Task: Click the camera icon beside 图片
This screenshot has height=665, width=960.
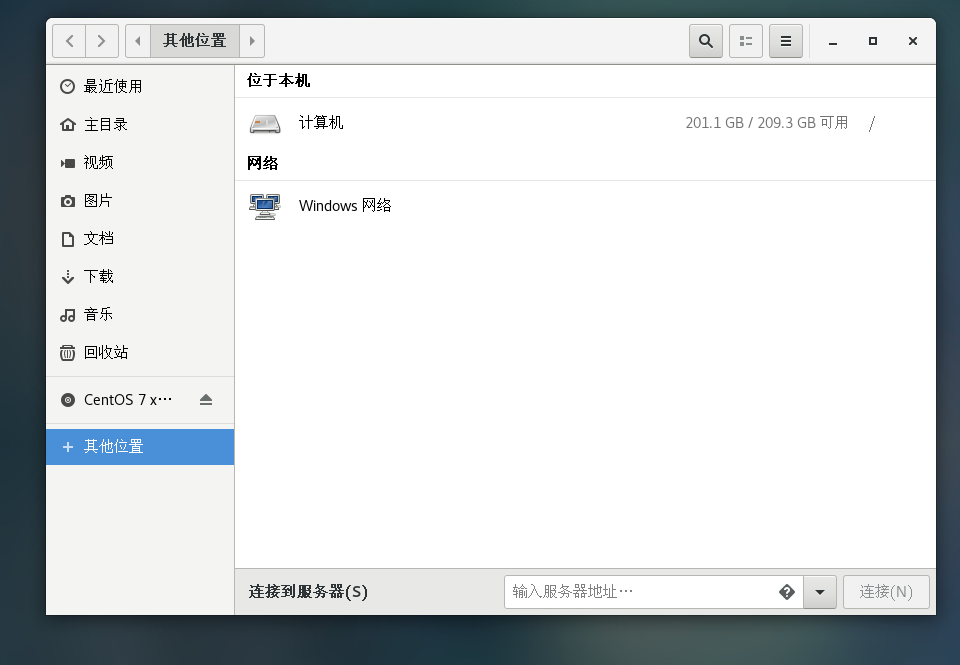Action: (x=67, y=201)
